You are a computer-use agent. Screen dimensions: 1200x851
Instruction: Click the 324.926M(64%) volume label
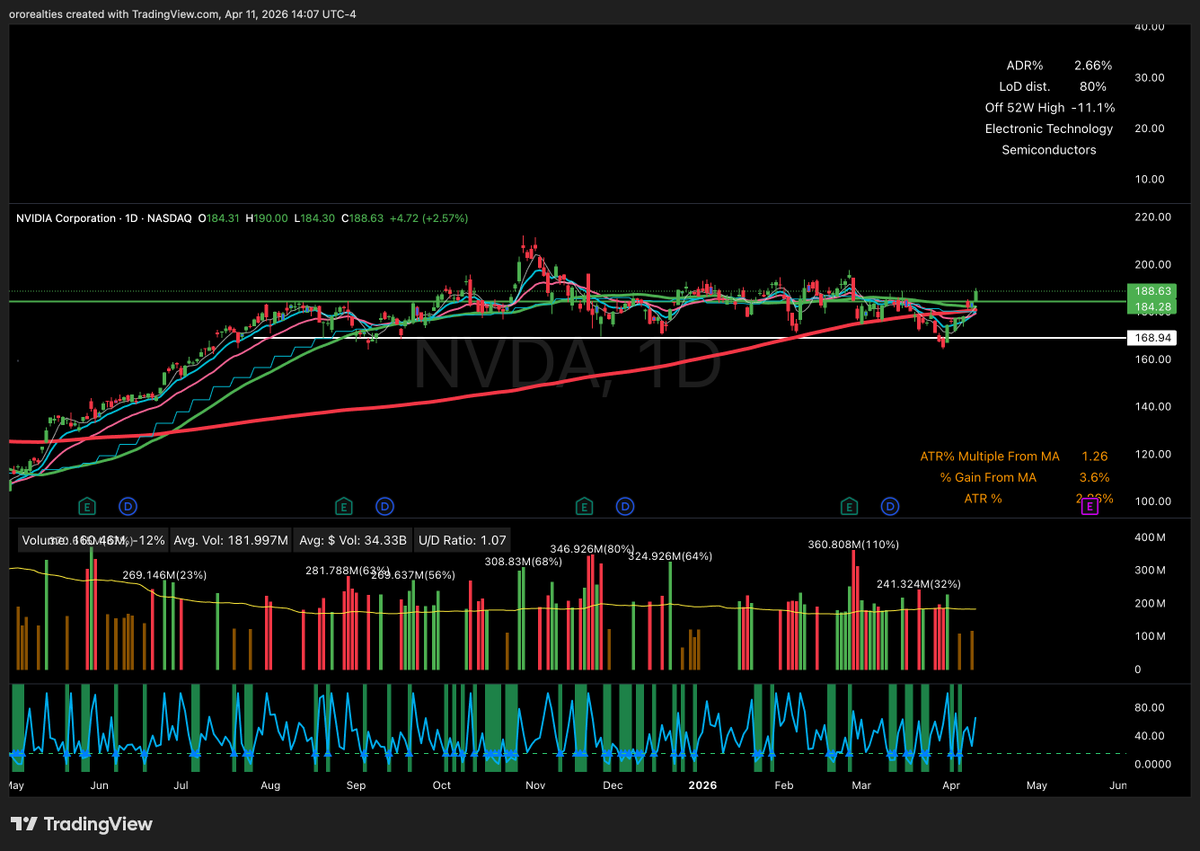pos(670,556)
